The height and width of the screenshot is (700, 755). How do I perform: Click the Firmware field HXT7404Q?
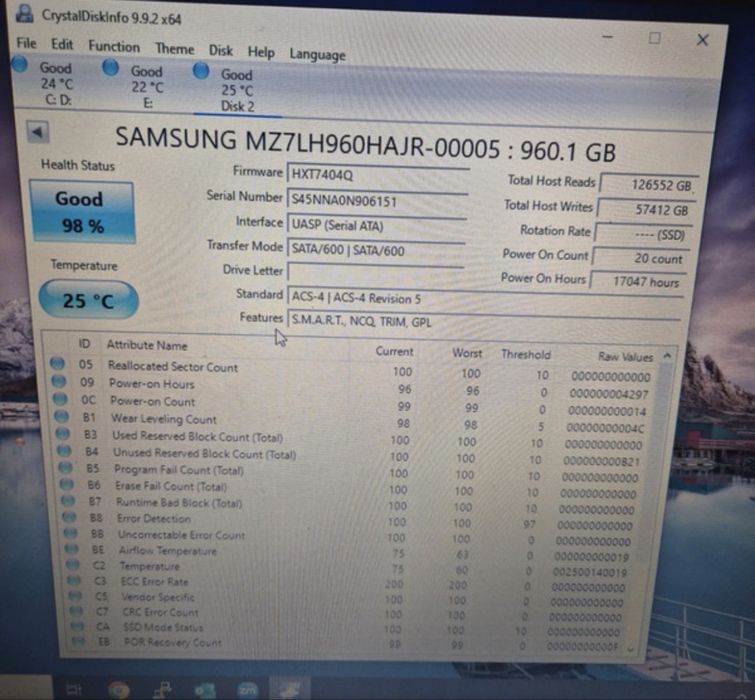tap(378, 174)
